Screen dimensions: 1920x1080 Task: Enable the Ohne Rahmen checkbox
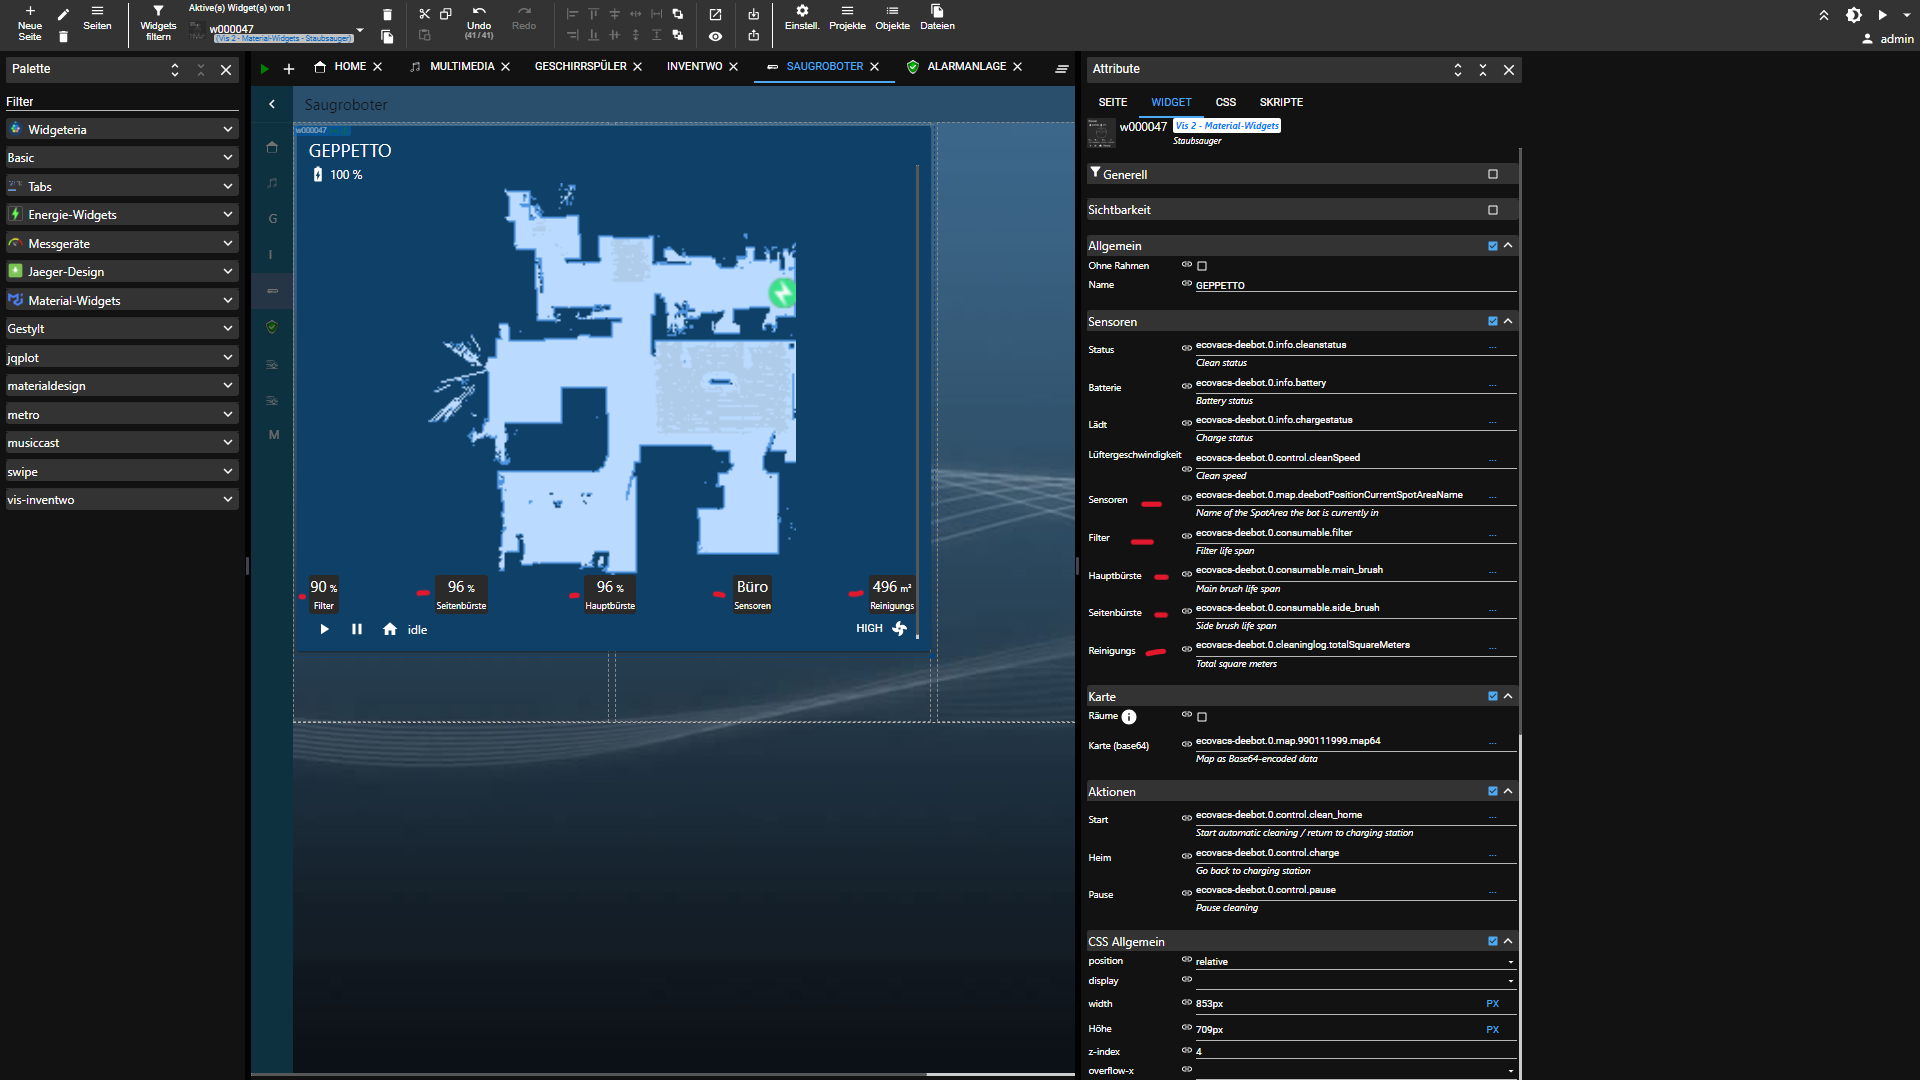(x=1202, y=266)
